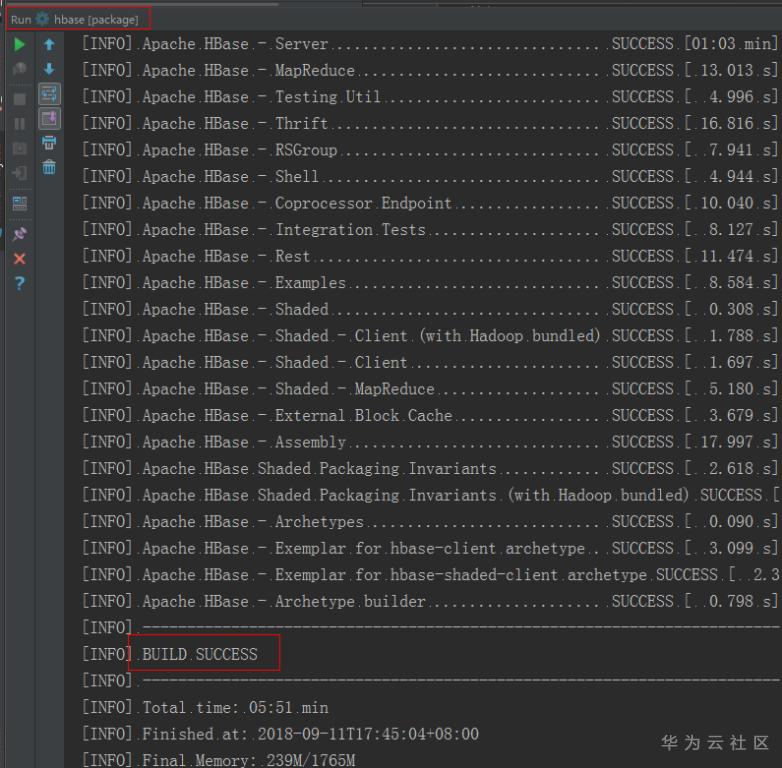The width and height of the screenshot is (782, 768).
Task: Click the 'Coprocessor Endpoint' log line
Action: [430, 203]
